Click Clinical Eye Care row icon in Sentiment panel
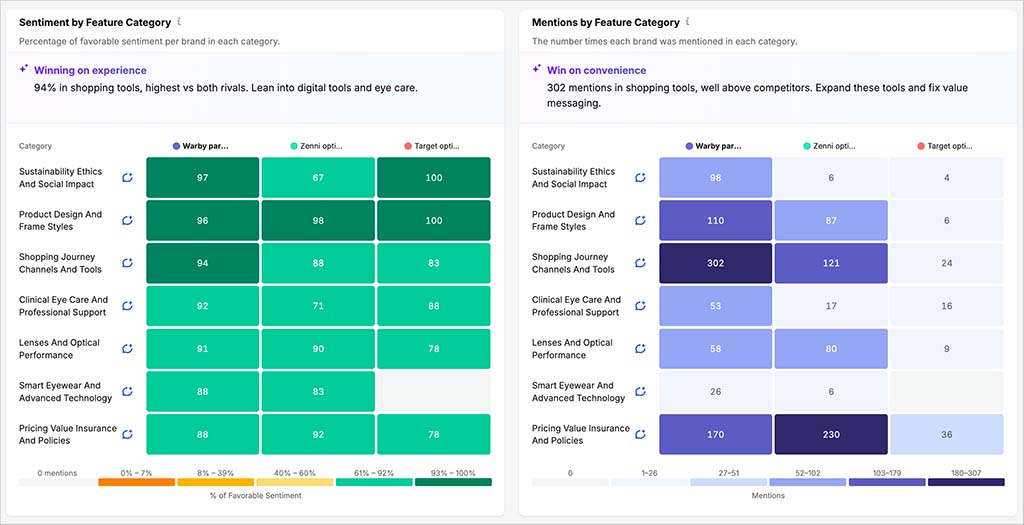This screenshot has height=525, width=1024. tap(127, 306)
